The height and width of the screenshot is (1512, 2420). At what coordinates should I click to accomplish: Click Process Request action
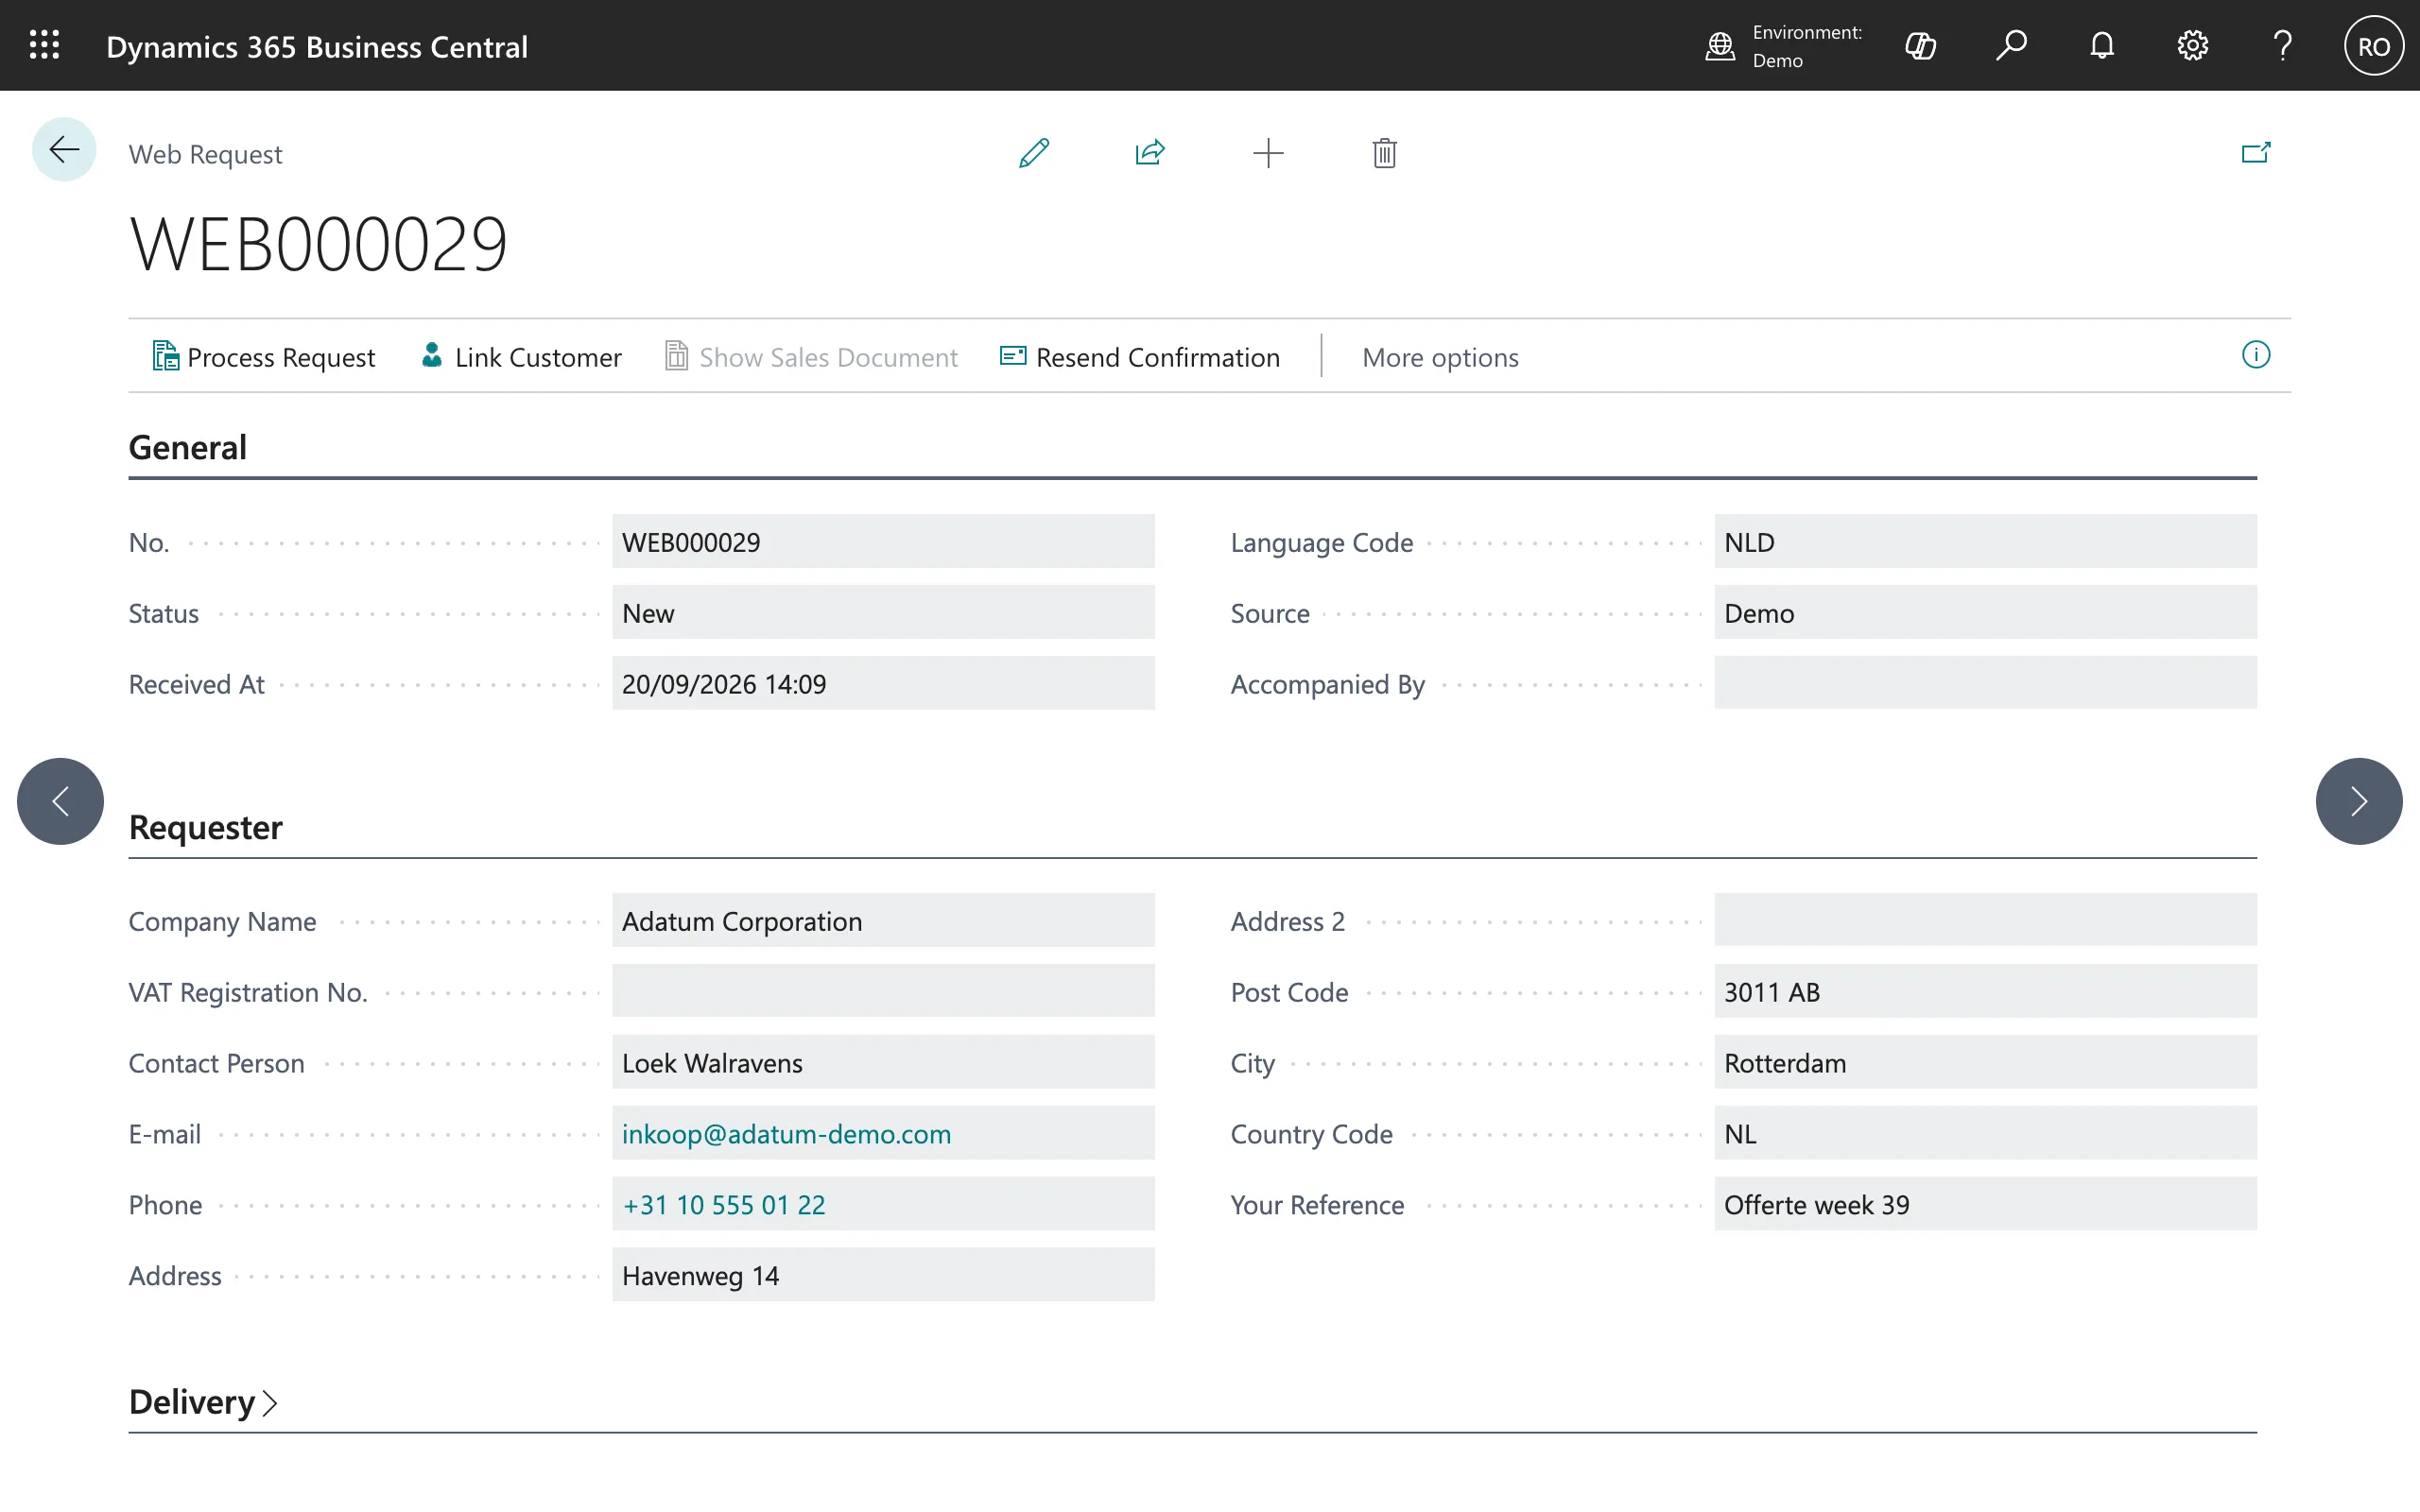pos(264,357)
